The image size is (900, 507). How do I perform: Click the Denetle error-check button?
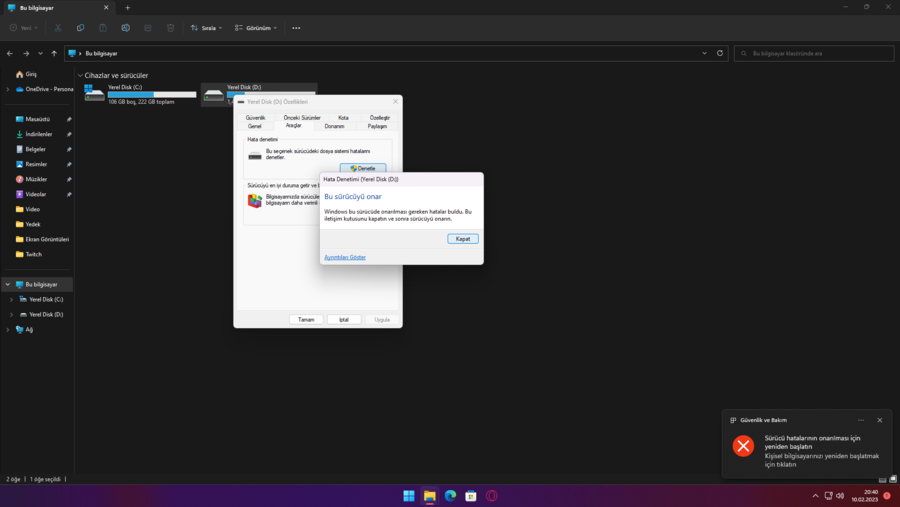pos(363,168)
